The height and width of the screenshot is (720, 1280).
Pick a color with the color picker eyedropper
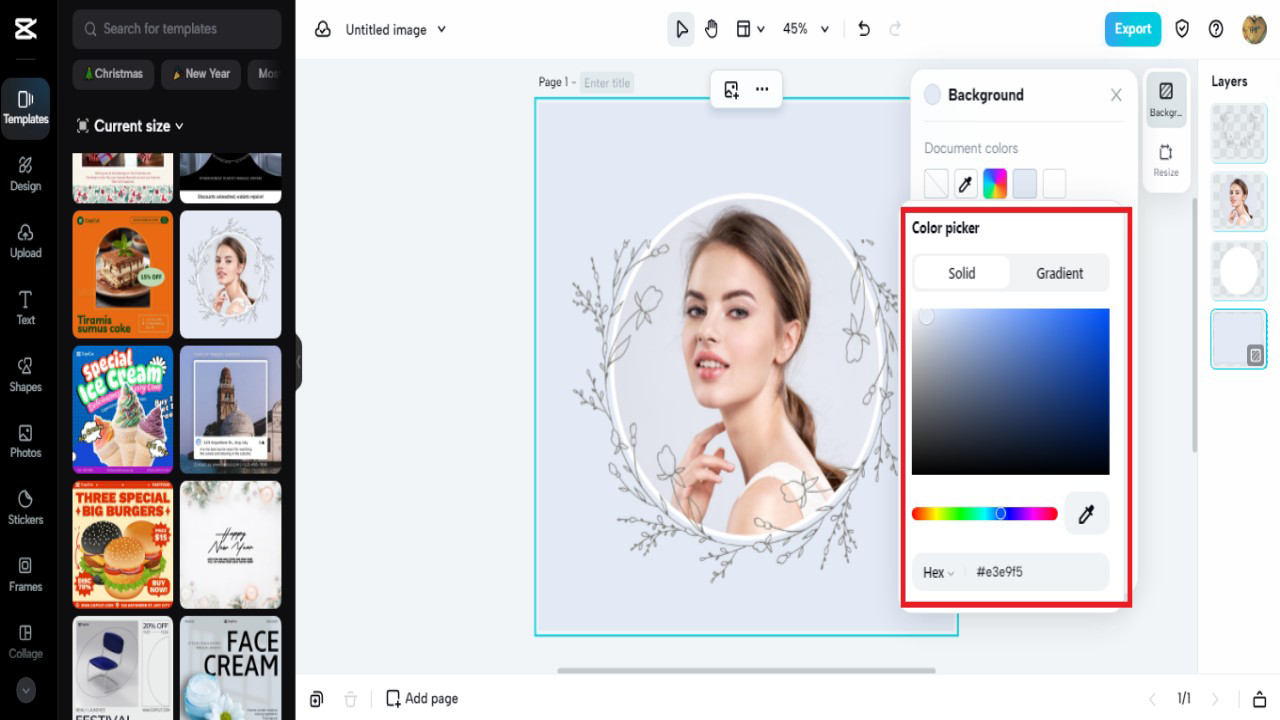[x=1086, y=514]
